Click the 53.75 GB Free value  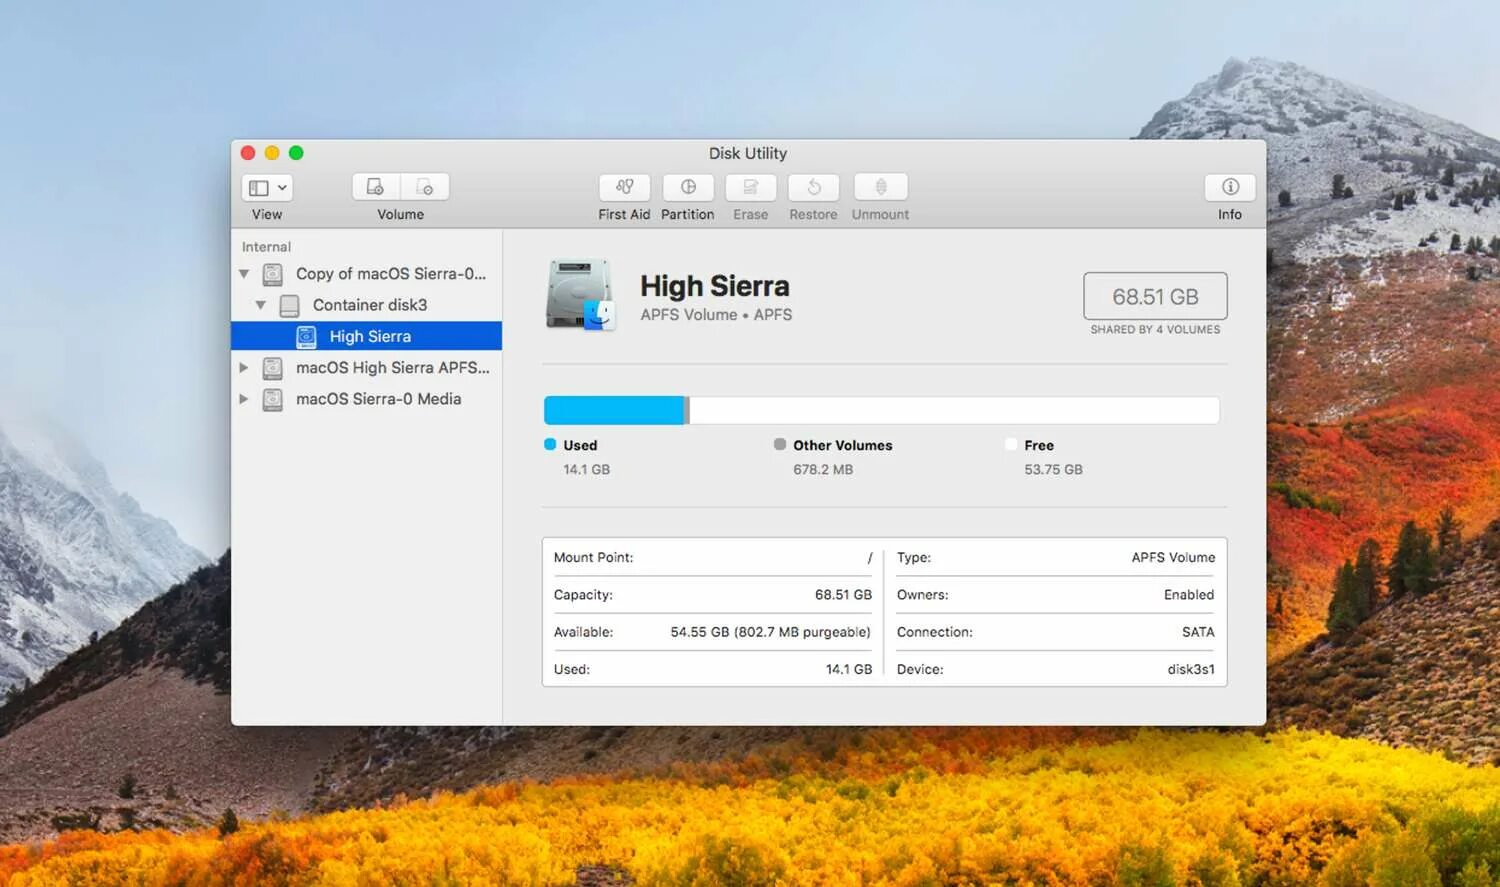click(1053, 469)
